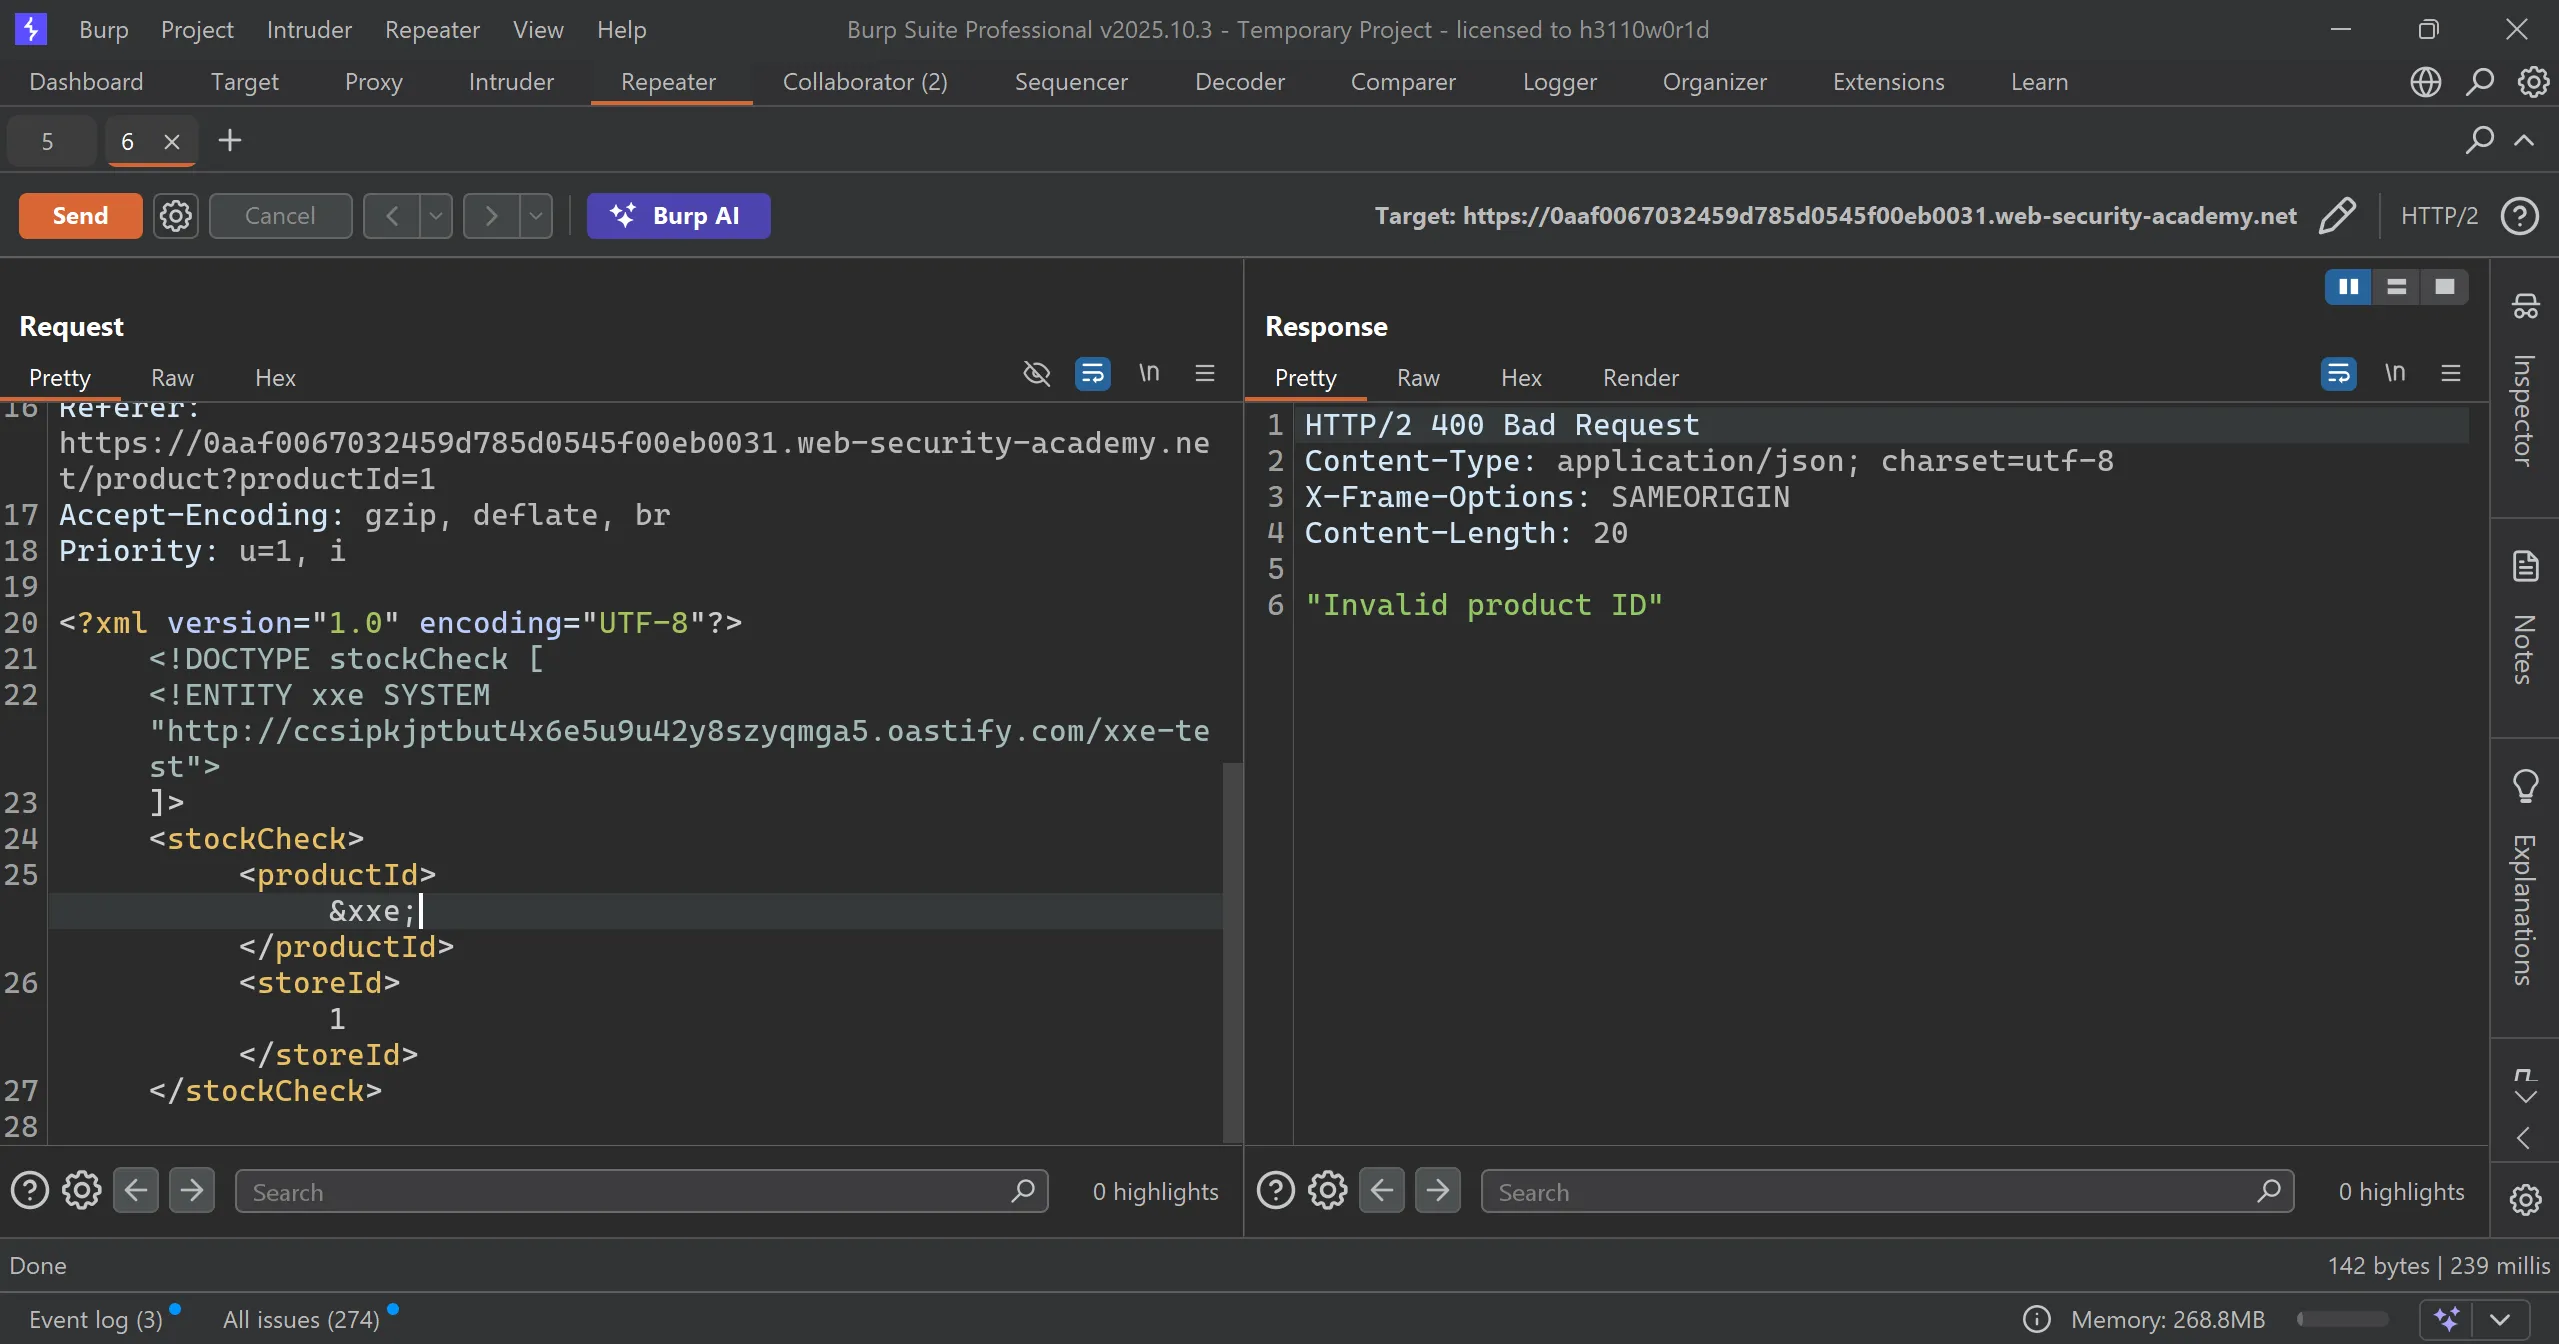
Task: Switch response view to Render tab
Action: point(1640,378)
